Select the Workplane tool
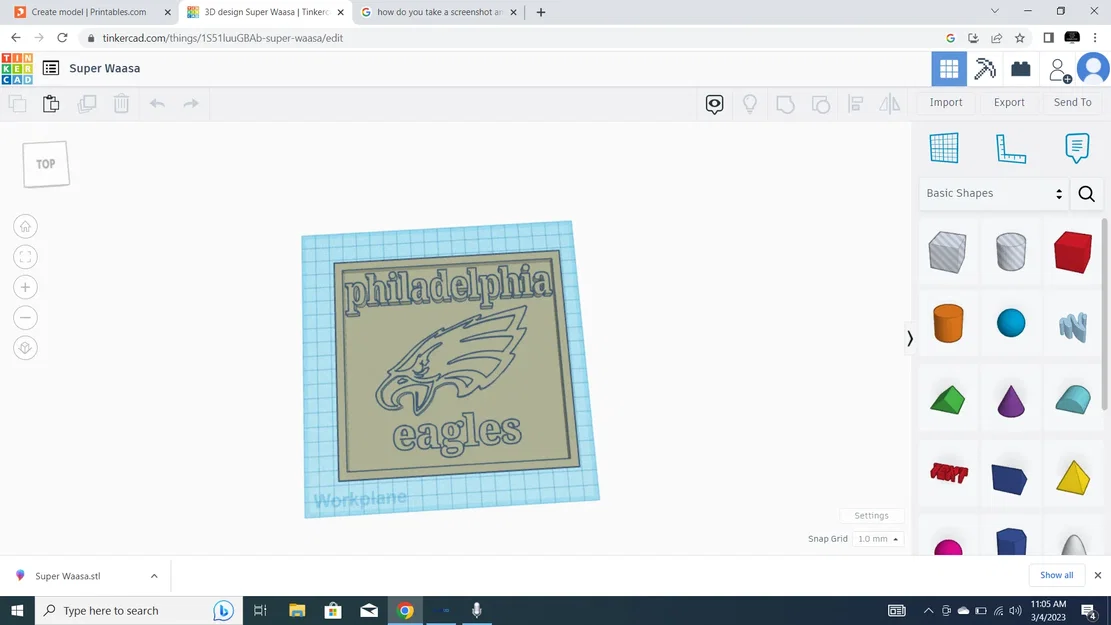The image size is (1111, 625). pyautogui.click(x=944, y=148)
